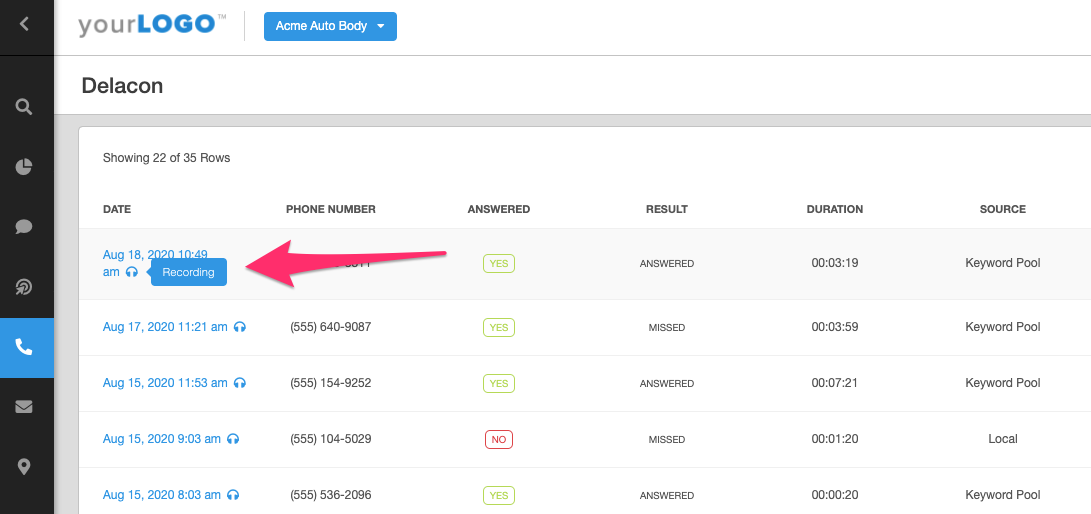
Task: Click the yourLOGO brand logo
Action: 152,25
